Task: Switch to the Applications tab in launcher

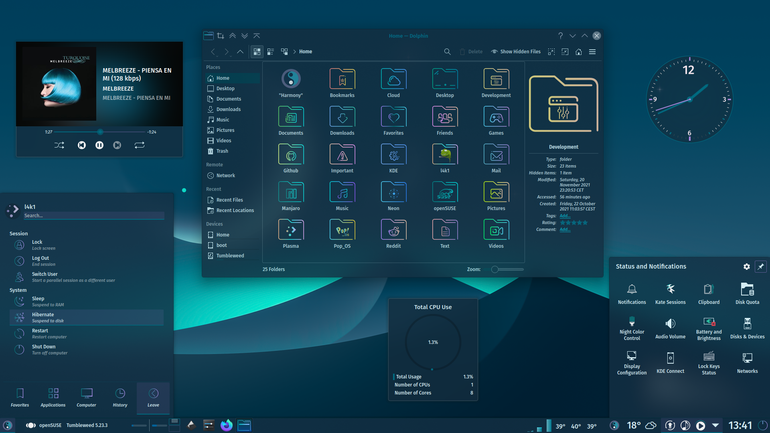Action: 53,397
